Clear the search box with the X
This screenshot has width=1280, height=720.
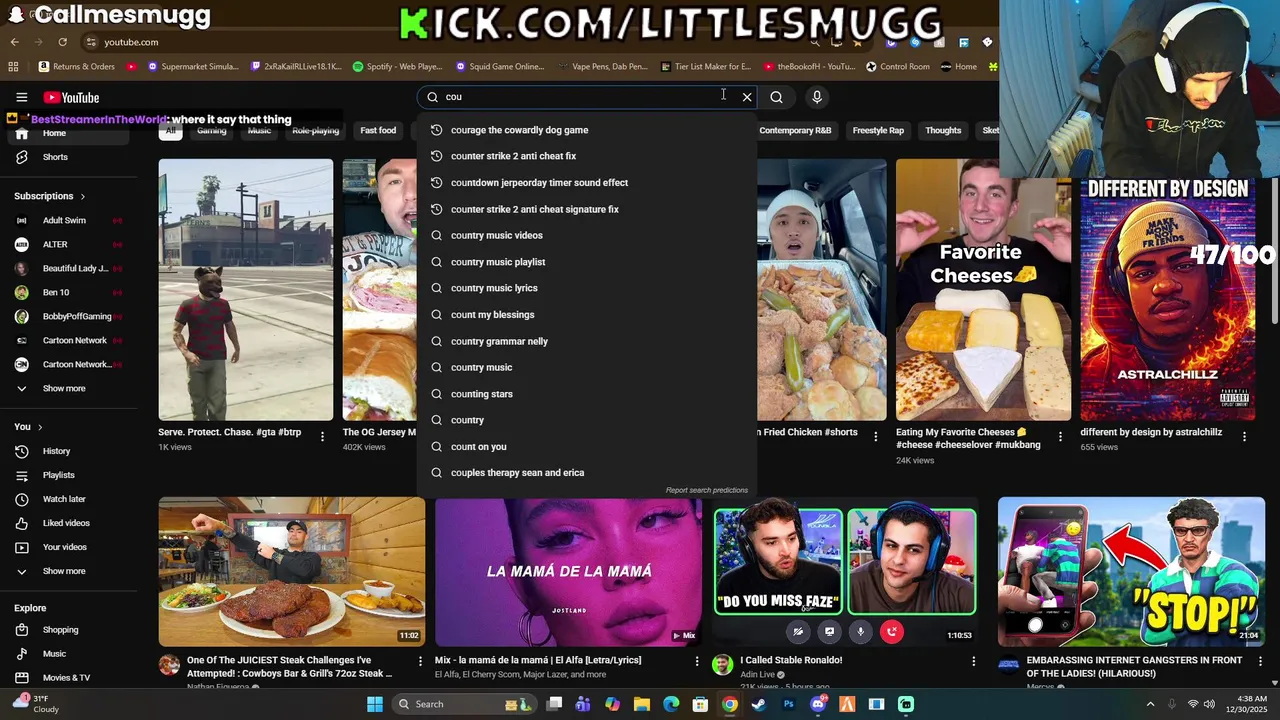(747, 97)
